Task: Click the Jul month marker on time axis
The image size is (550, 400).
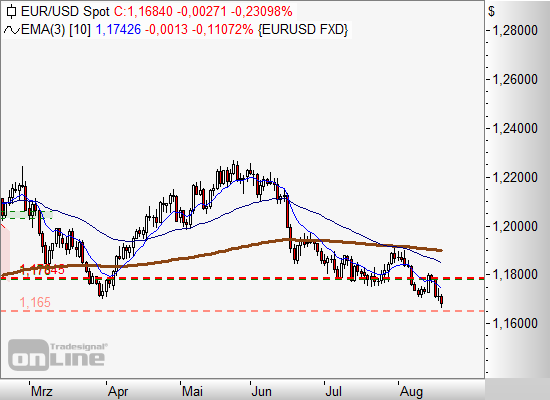Action: [334, 391]
